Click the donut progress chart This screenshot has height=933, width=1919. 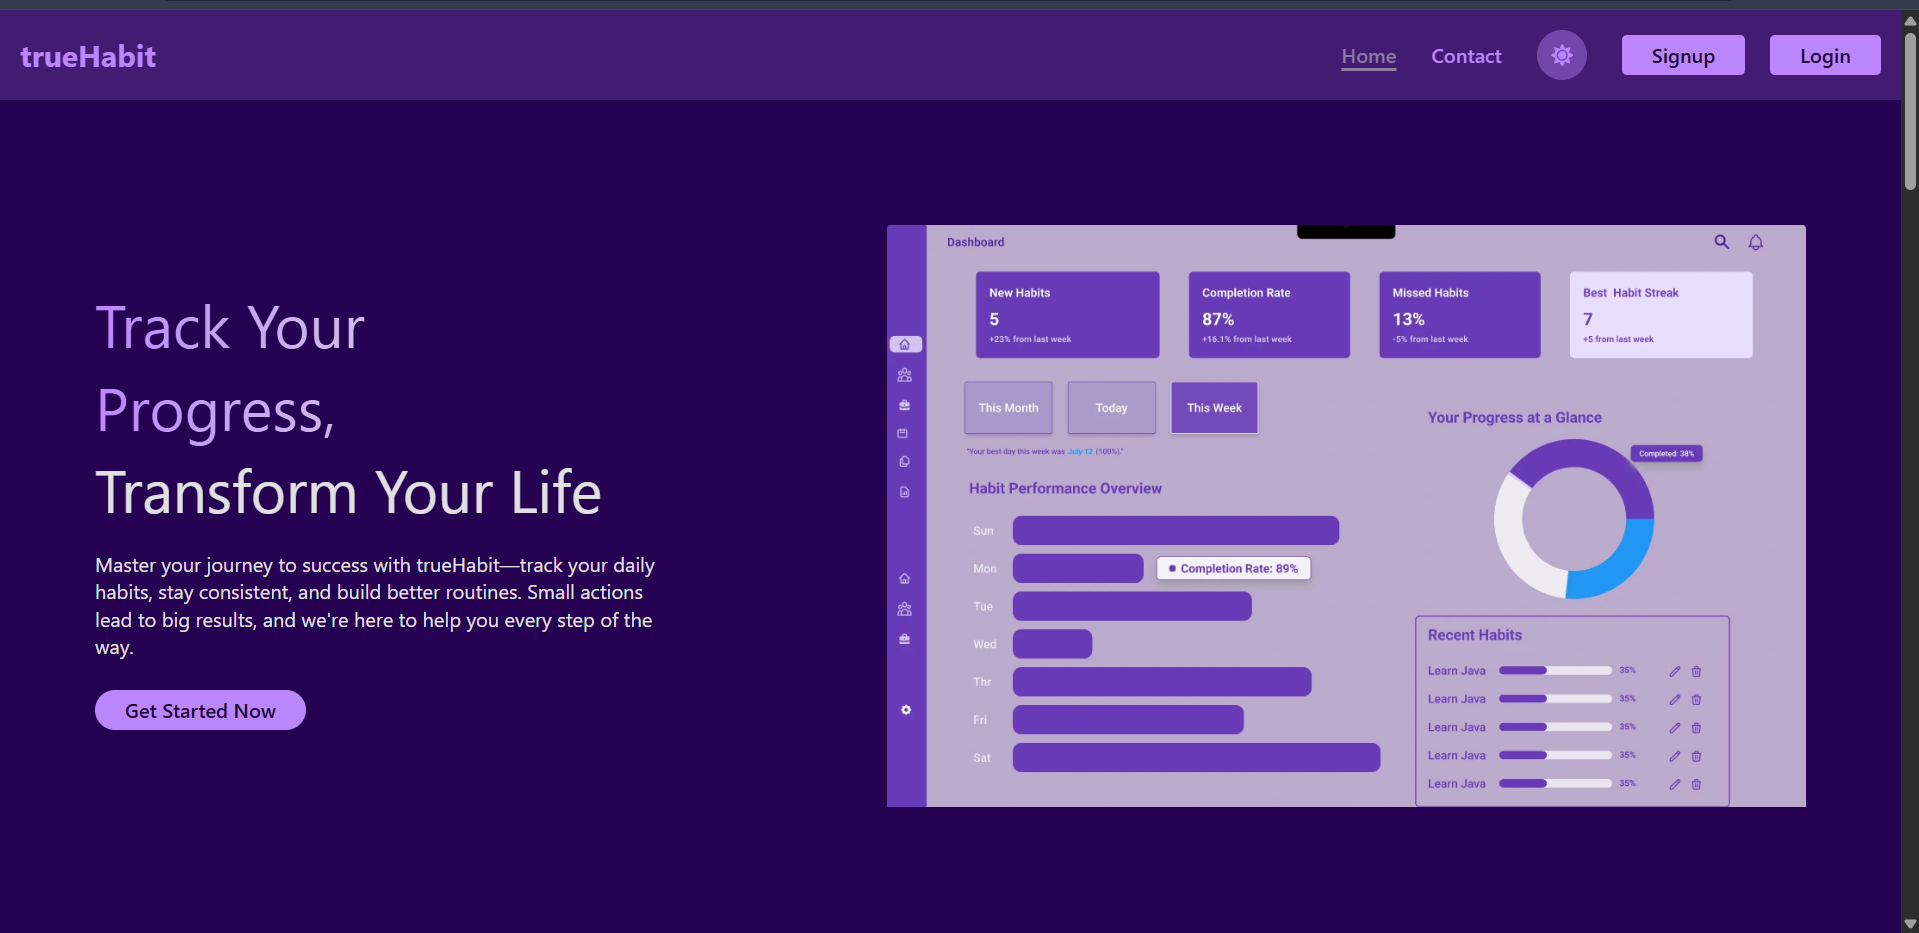(x=1573, y=519)
